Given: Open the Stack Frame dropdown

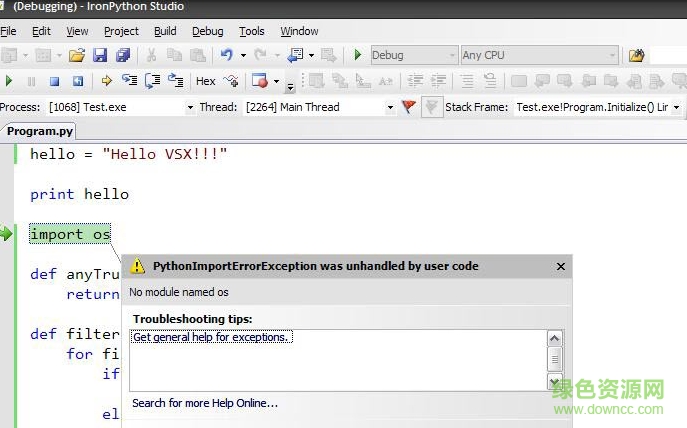Looking at the screenshot, I should pyautogui.click(x=598, y=107).
